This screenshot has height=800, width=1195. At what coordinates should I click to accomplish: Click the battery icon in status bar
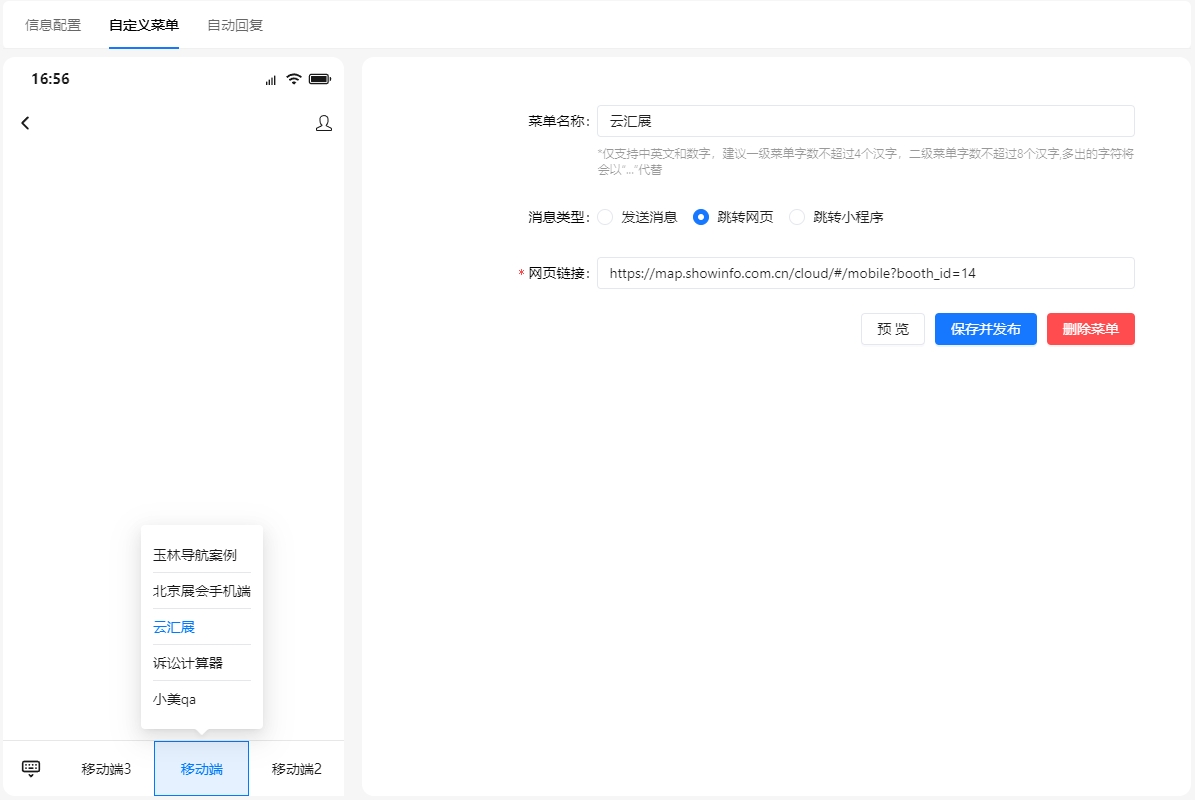tap(321, 78)
